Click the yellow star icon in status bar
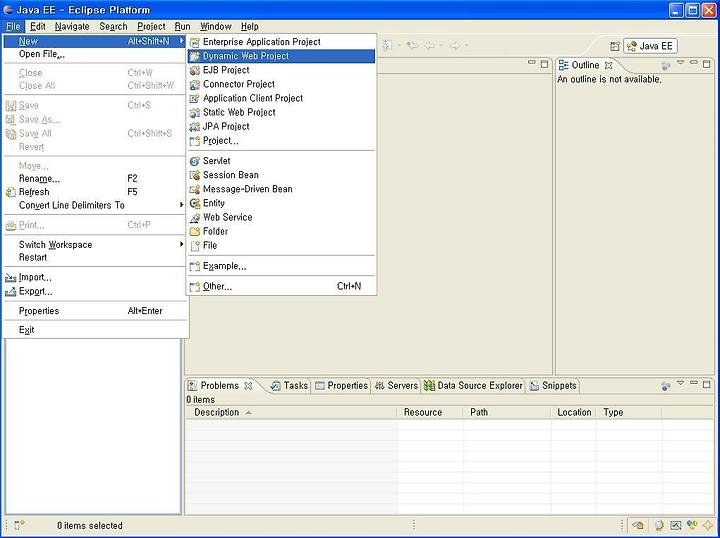The height and width of the screenshot is (538, 720). pyautogui.click(x=709, y=526)
